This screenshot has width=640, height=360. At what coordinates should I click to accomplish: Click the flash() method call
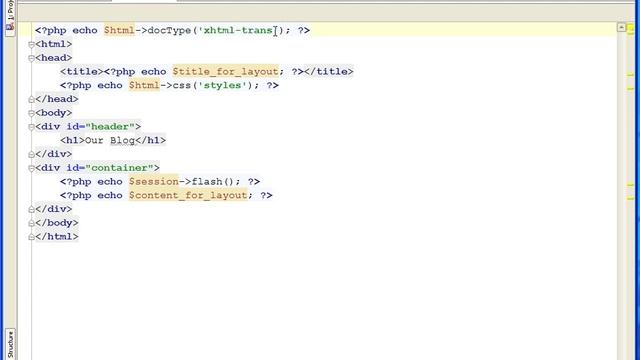213,182
